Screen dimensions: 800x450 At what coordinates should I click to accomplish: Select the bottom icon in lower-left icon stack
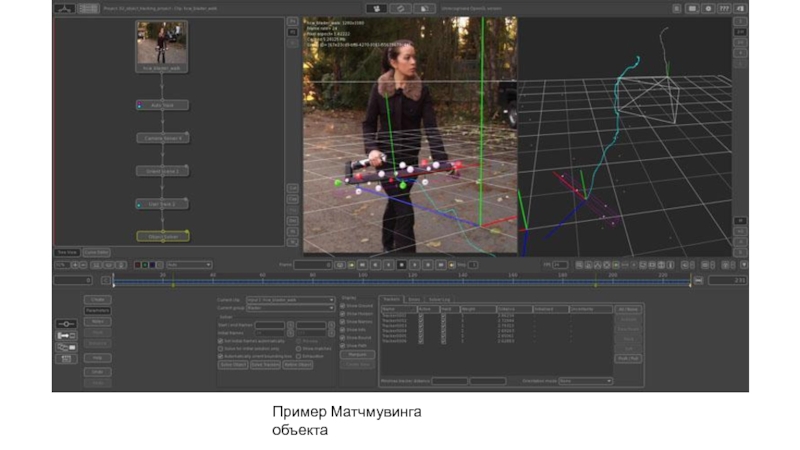tap(66, 359)
